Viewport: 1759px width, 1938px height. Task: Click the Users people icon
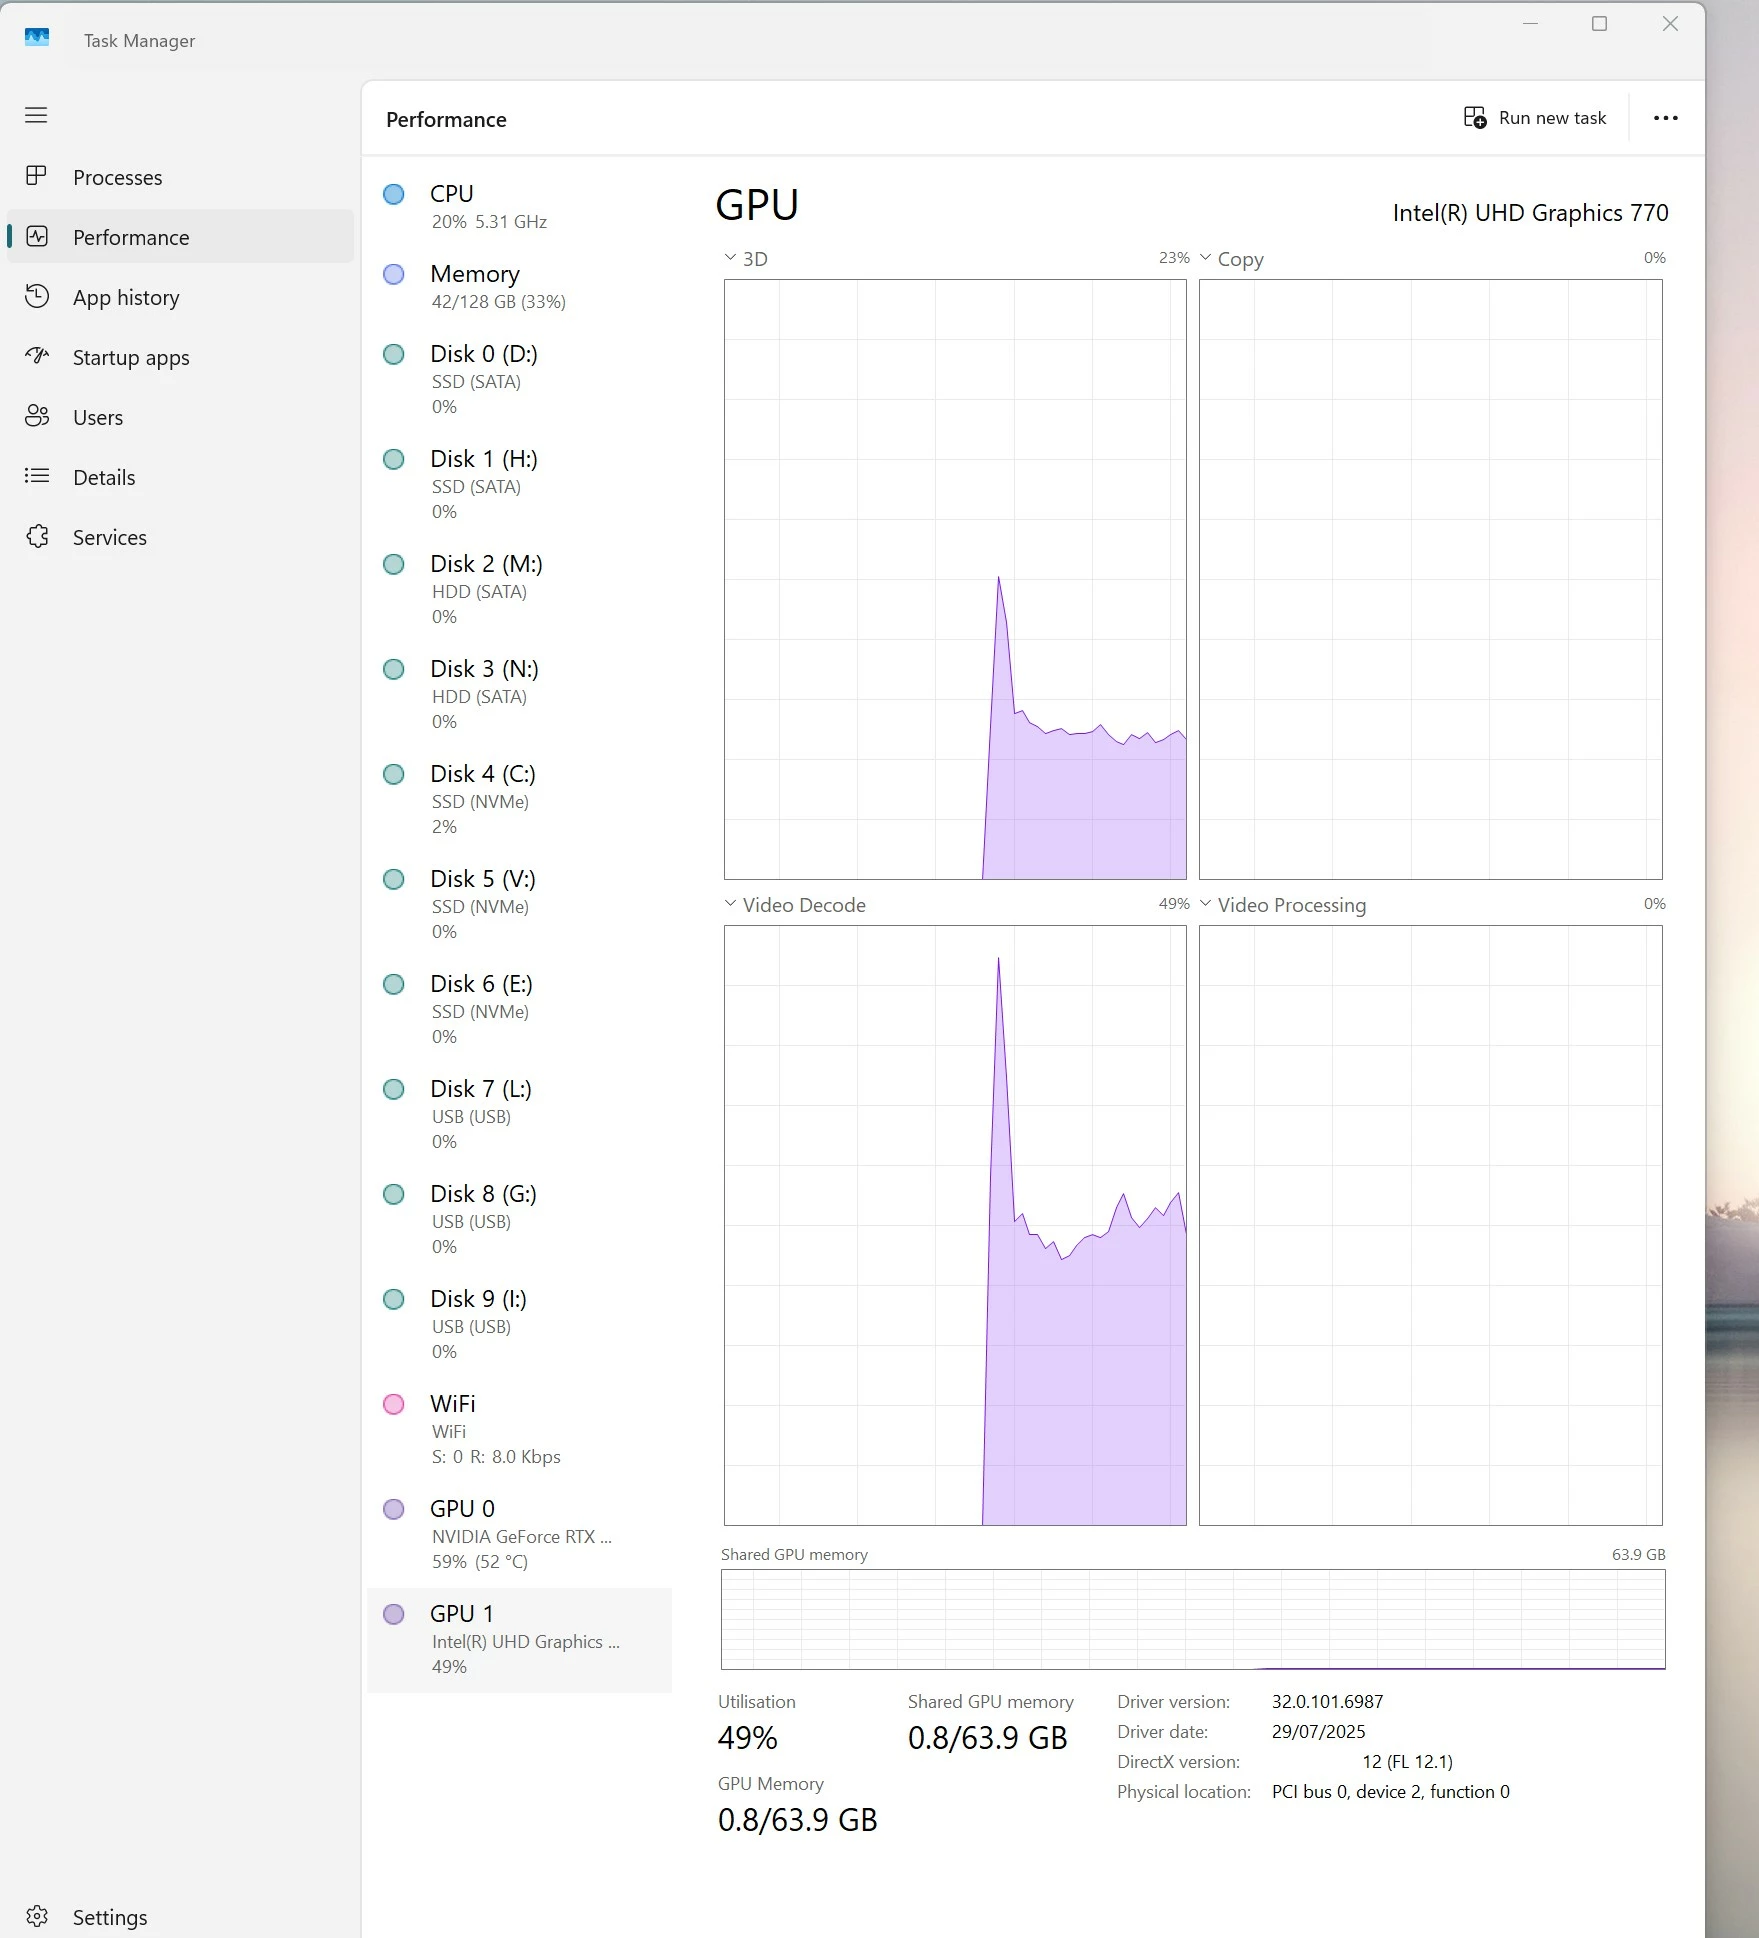37,416
